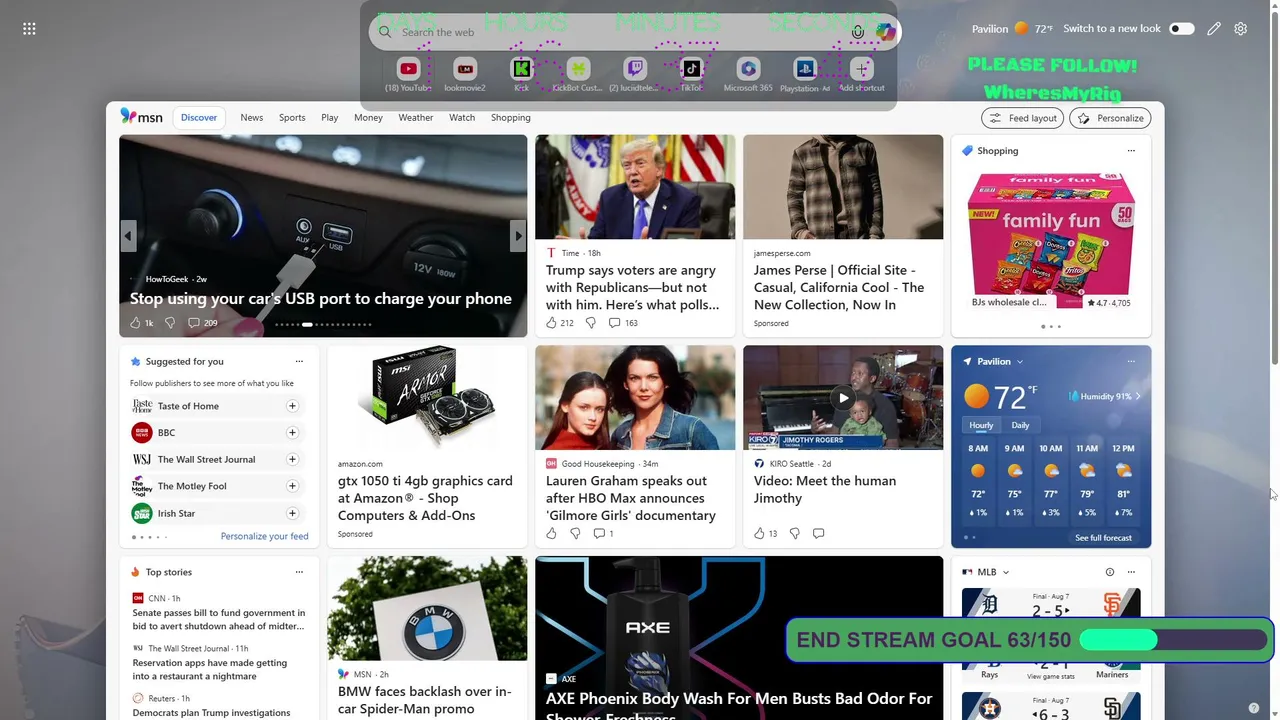Open the Twitch shortcut

[634, 69]
